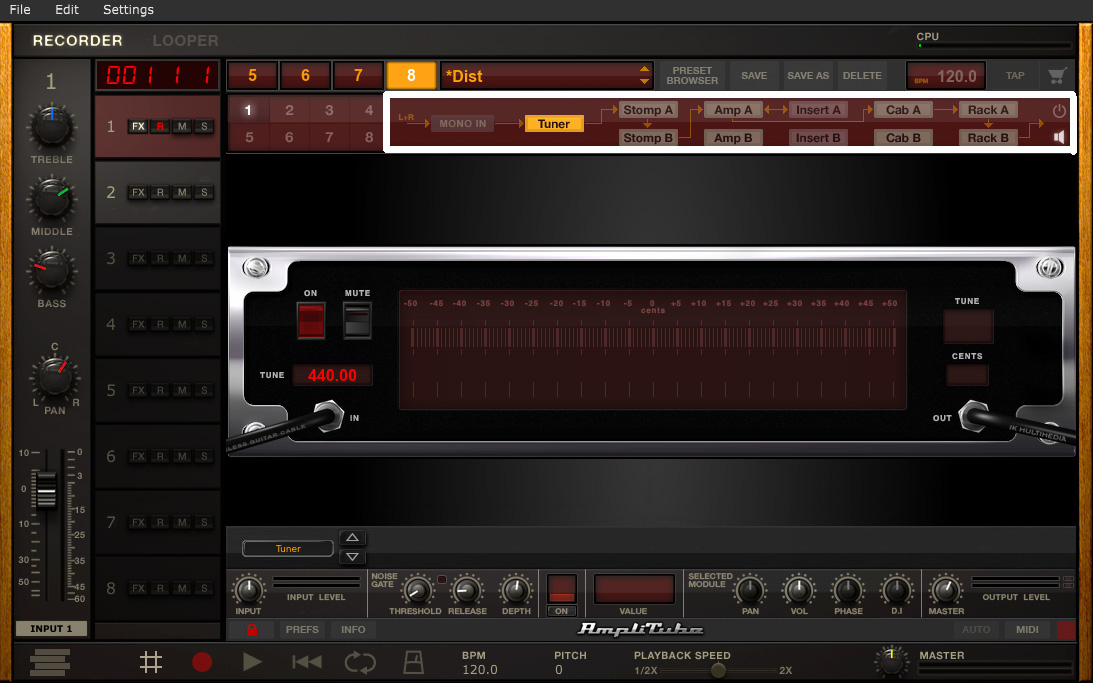The image size is (1093, 683).
Task: Mute track 1 with M button
Action: (x=182, y=127)
